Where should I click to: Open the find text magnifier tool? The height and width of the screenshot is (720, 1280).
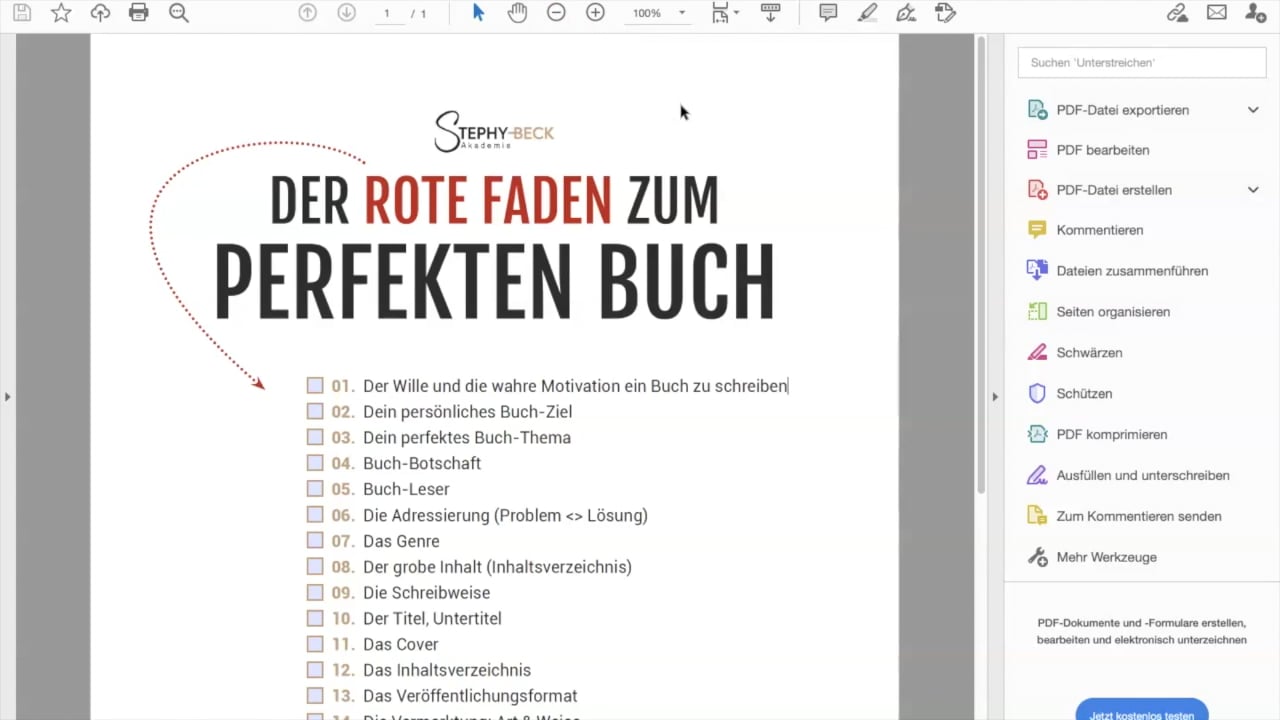[x=179, y=13]
